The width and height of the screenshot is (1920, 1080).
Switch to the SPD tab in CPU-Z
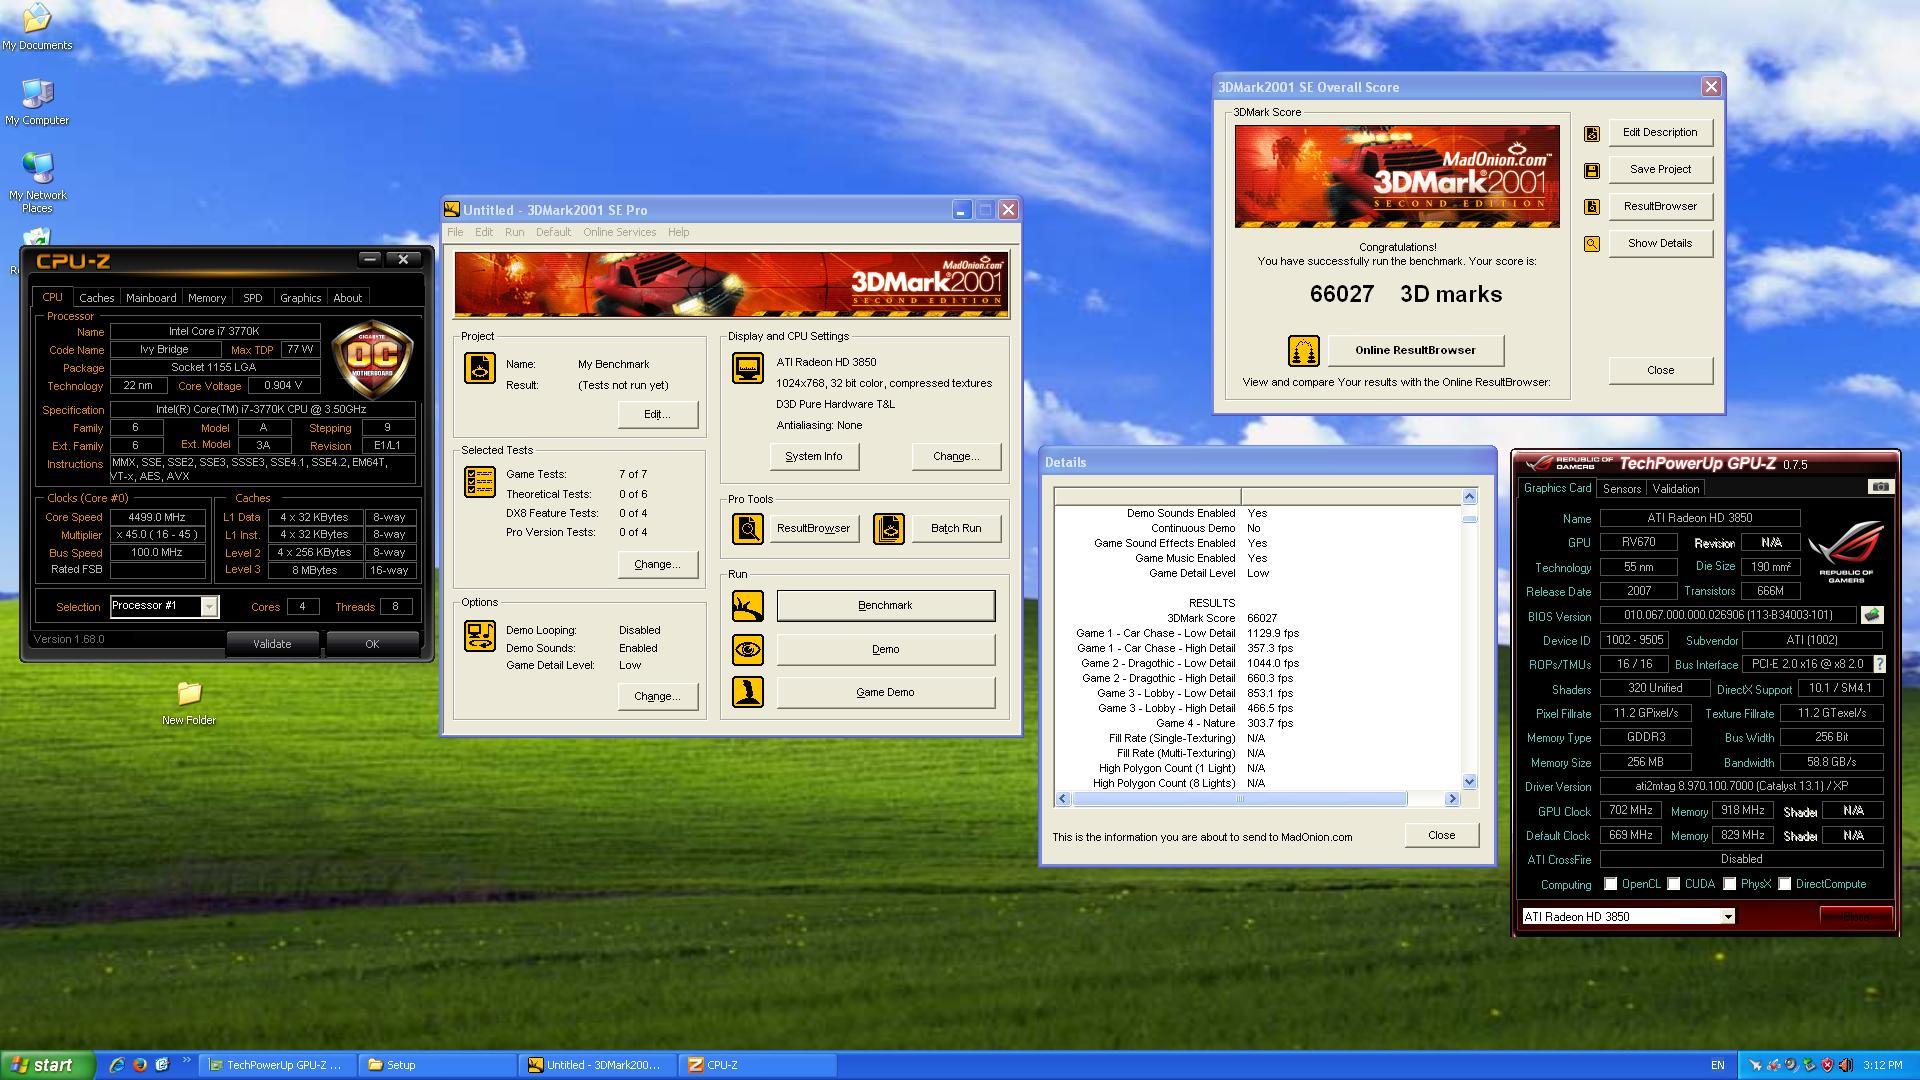pyautogui.click(x=253, y=298)
